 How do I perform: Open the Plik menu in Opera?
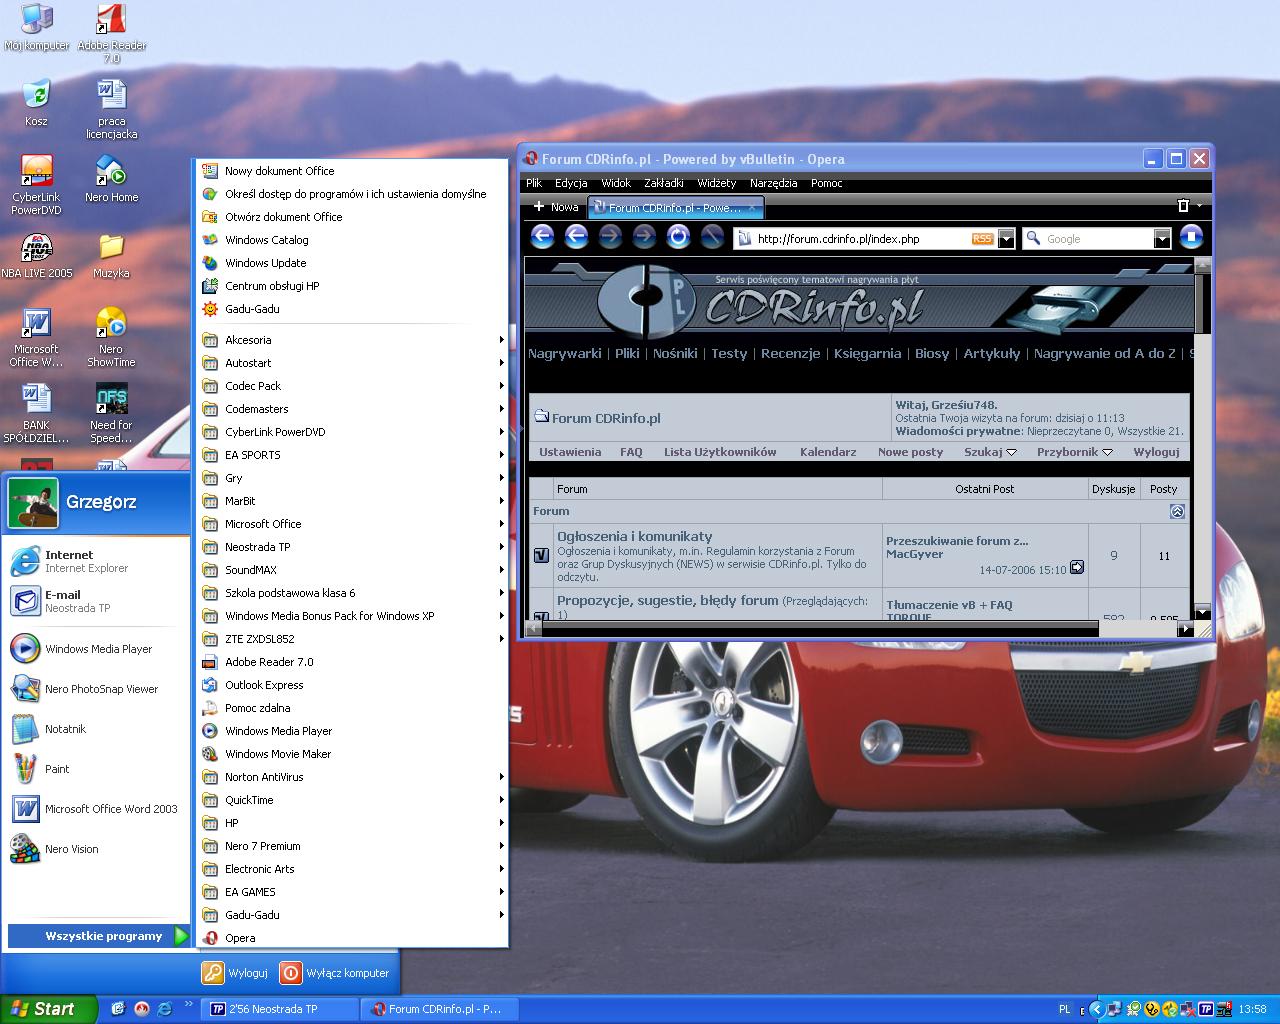point(534,183)
